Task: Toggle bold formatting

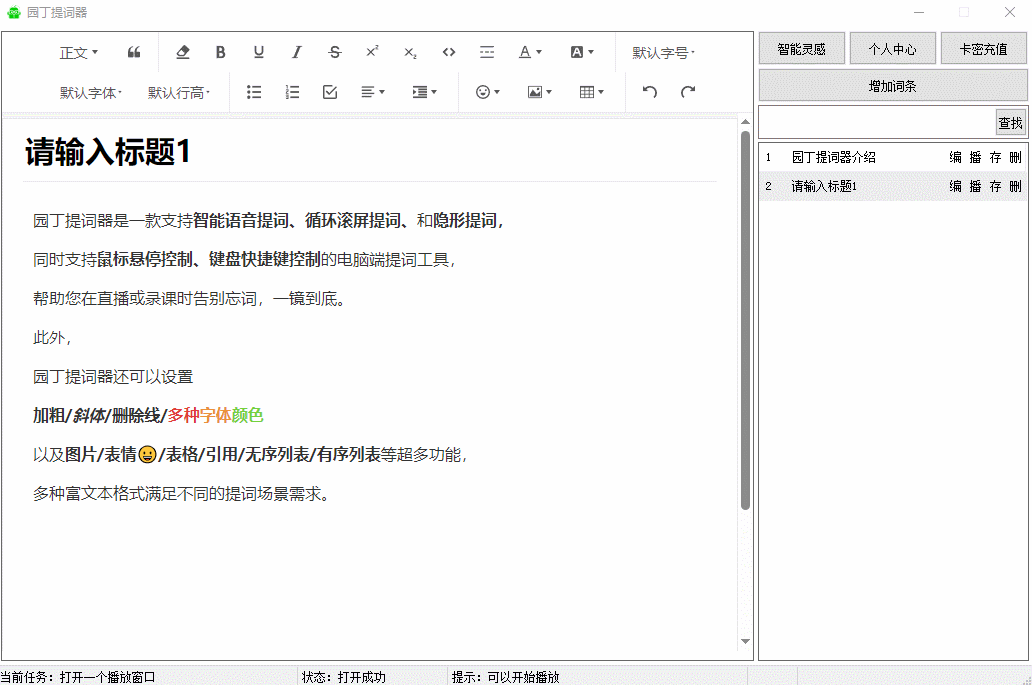Action: (x=221, y=52)
